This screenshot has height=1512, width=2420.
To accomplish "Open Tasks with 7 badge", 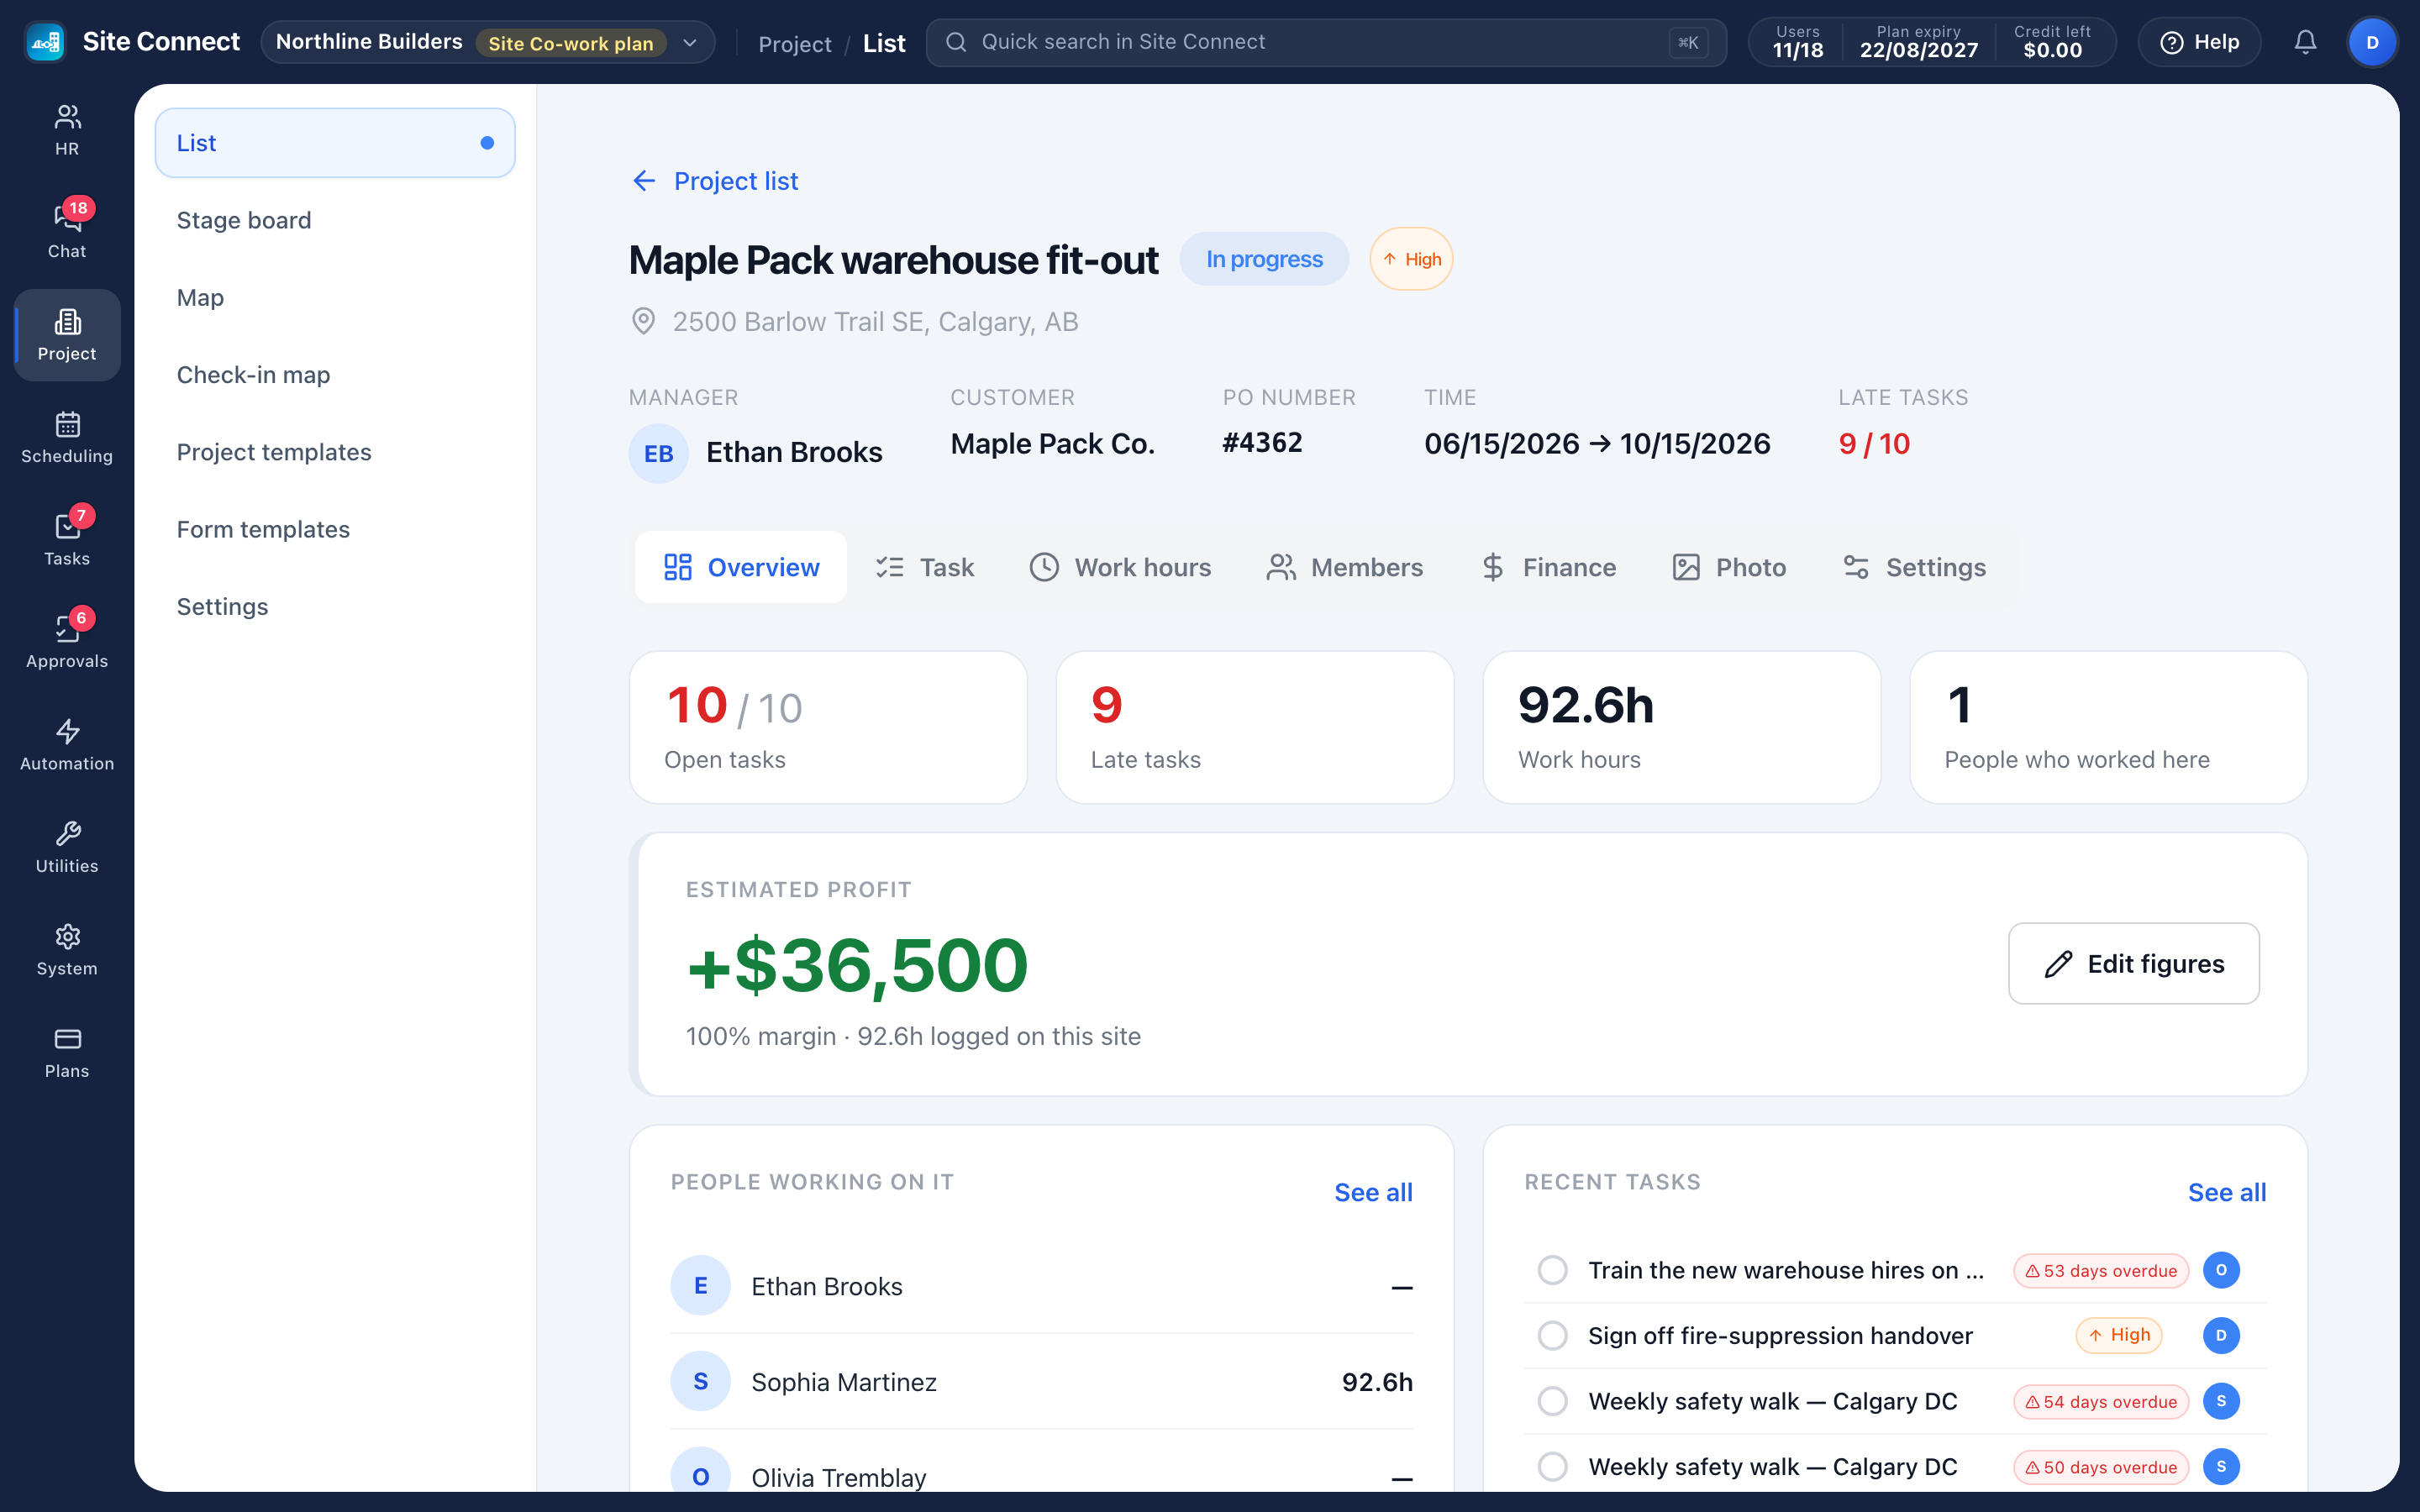I will pos(67,540).
